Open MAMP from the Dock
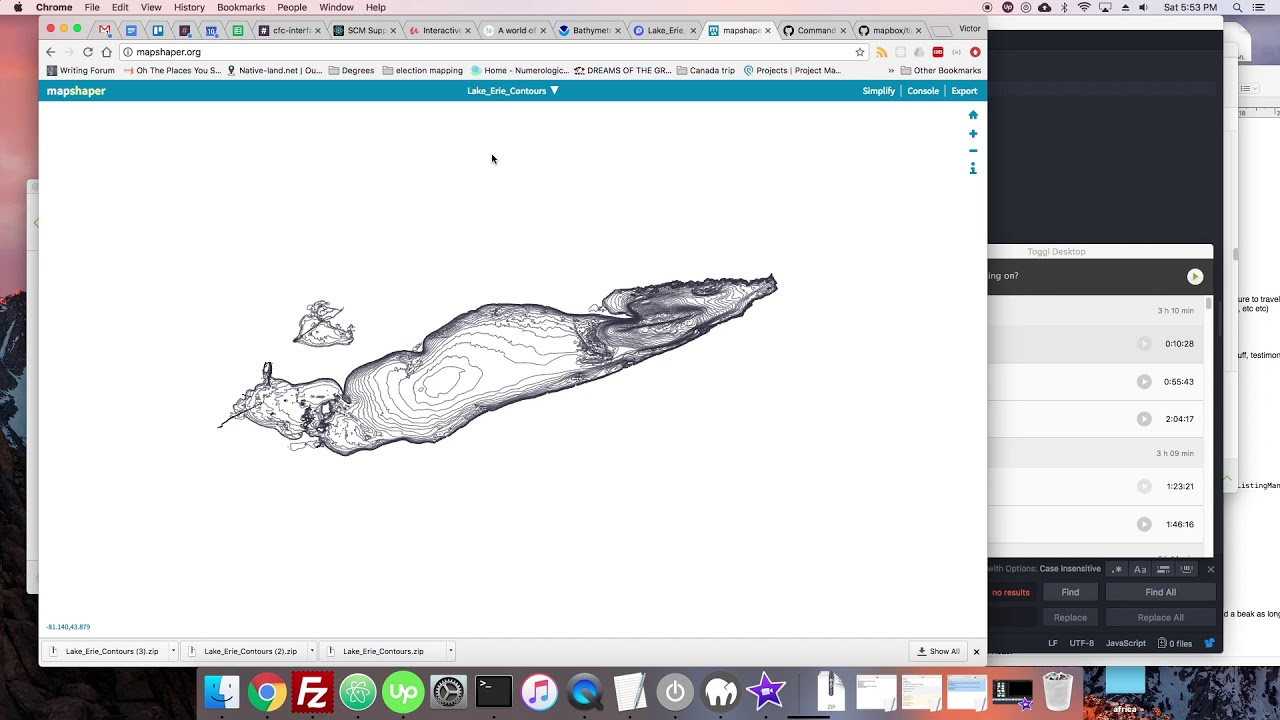 721,692
